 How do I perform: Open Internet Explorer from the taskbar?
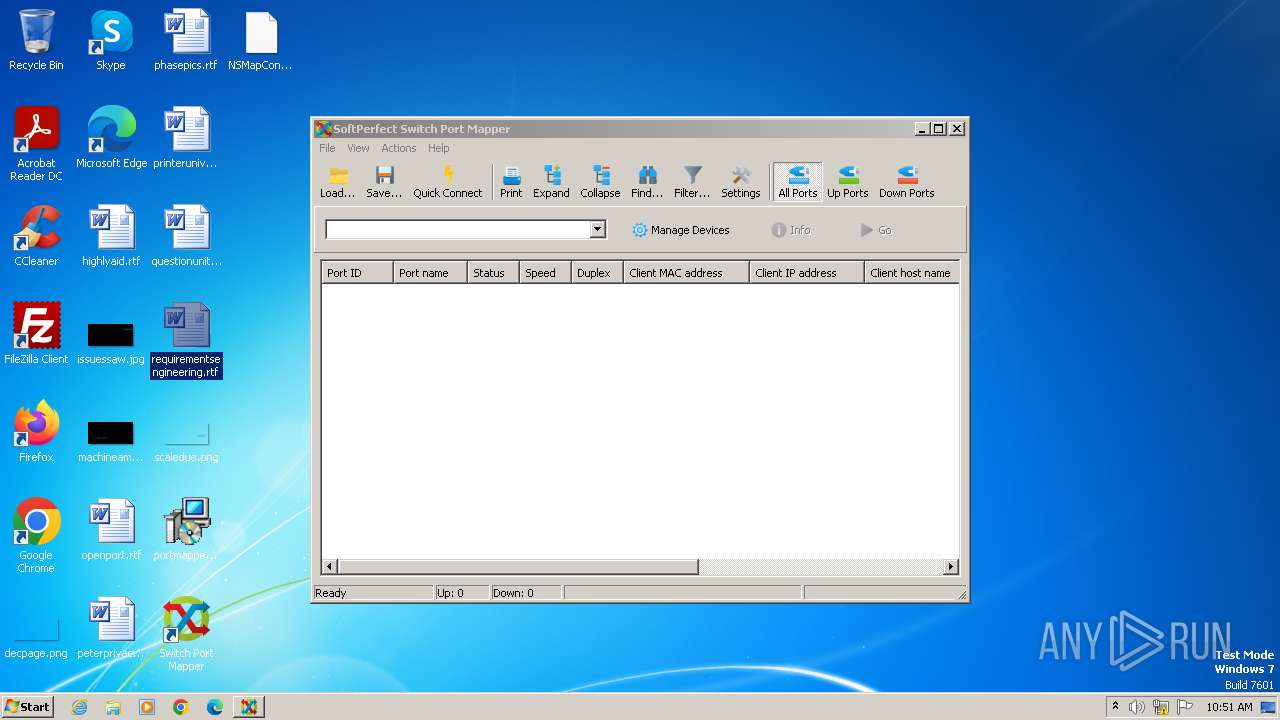pyautogui.click(x=79, y=707)
